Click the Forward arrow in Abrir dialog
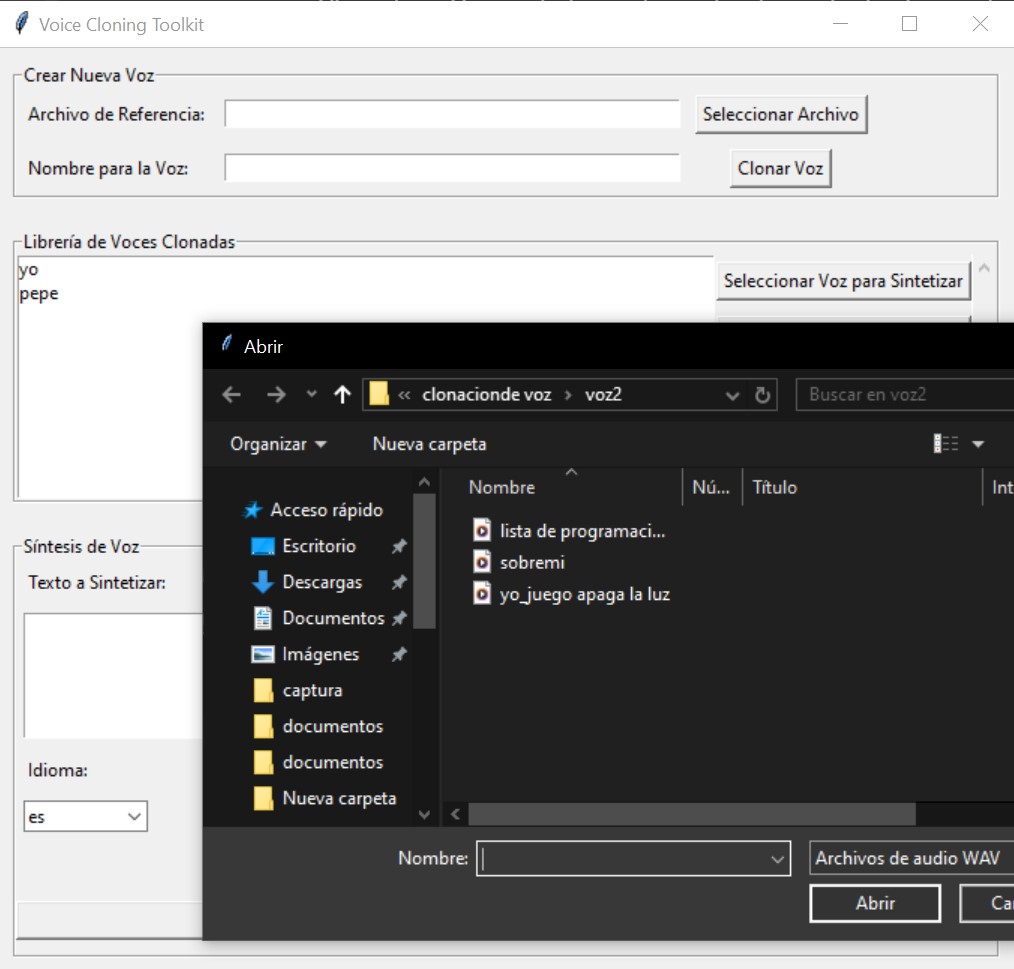 pyautogui.click(x=276, y=394)
